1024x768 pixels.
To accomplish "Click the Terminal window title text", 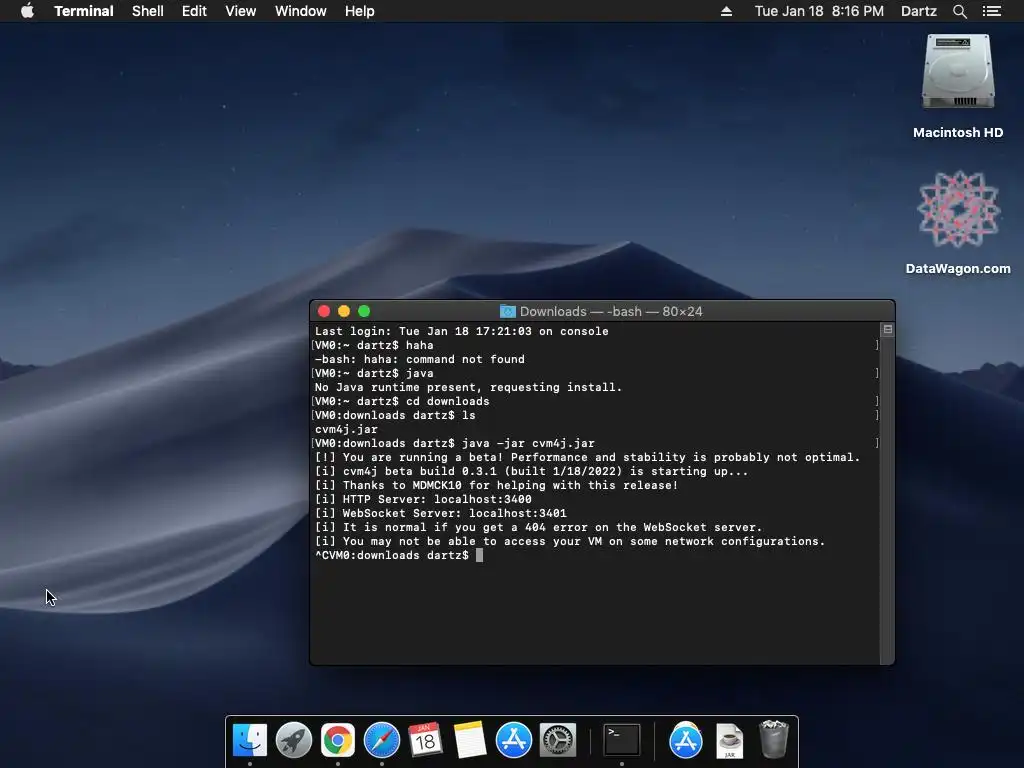I will (x=611, y=312).
